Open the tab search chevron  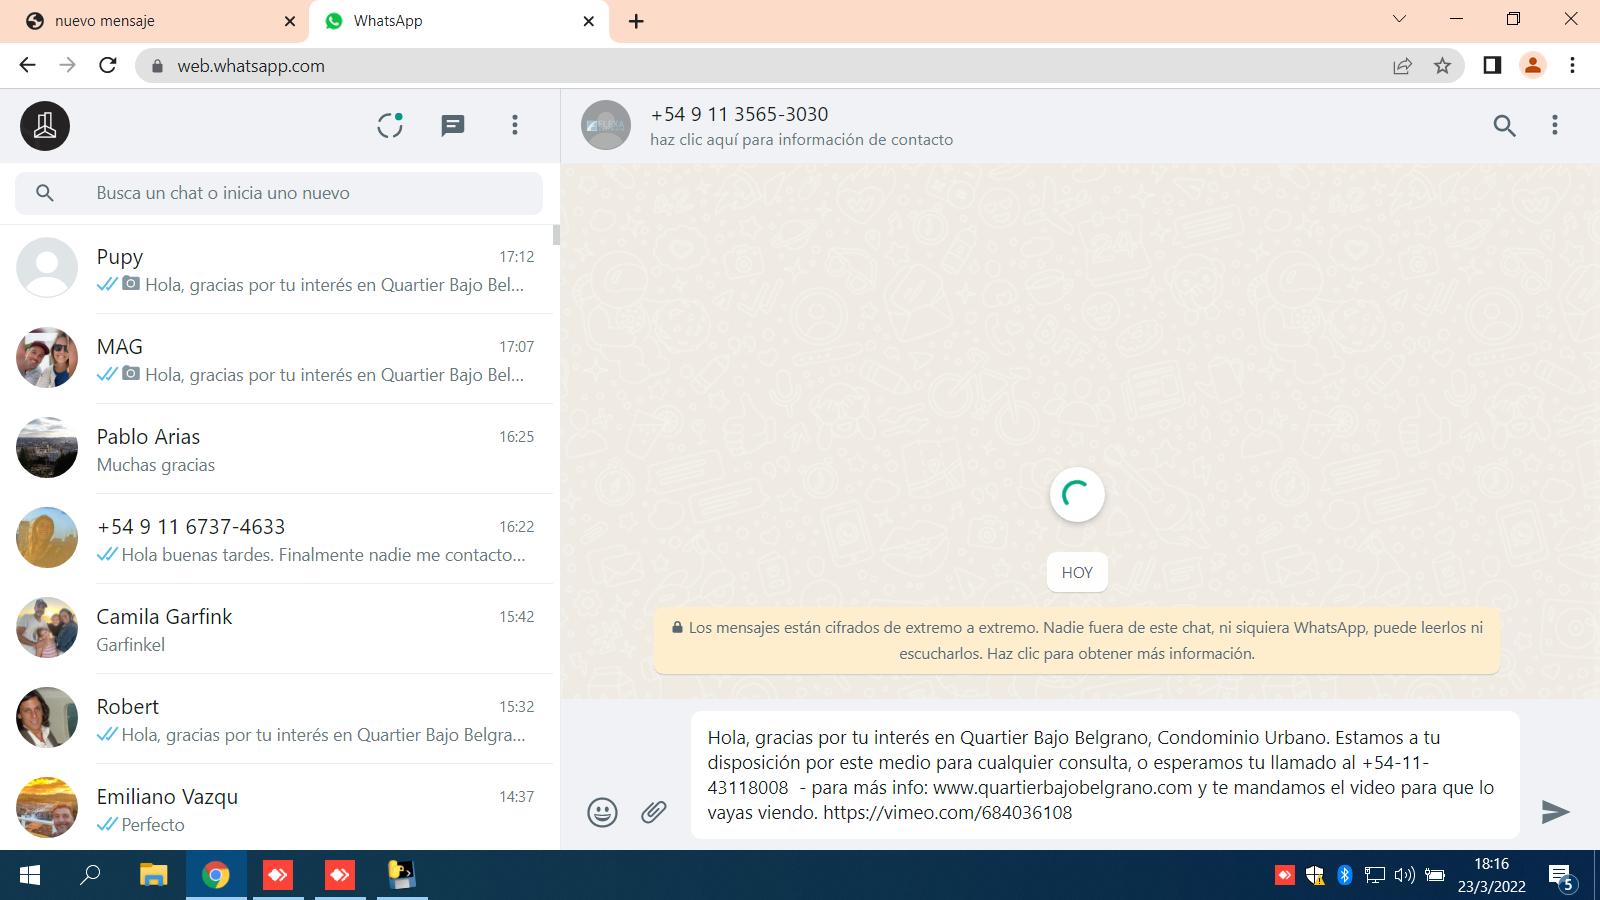click(x=1400, y=19)
